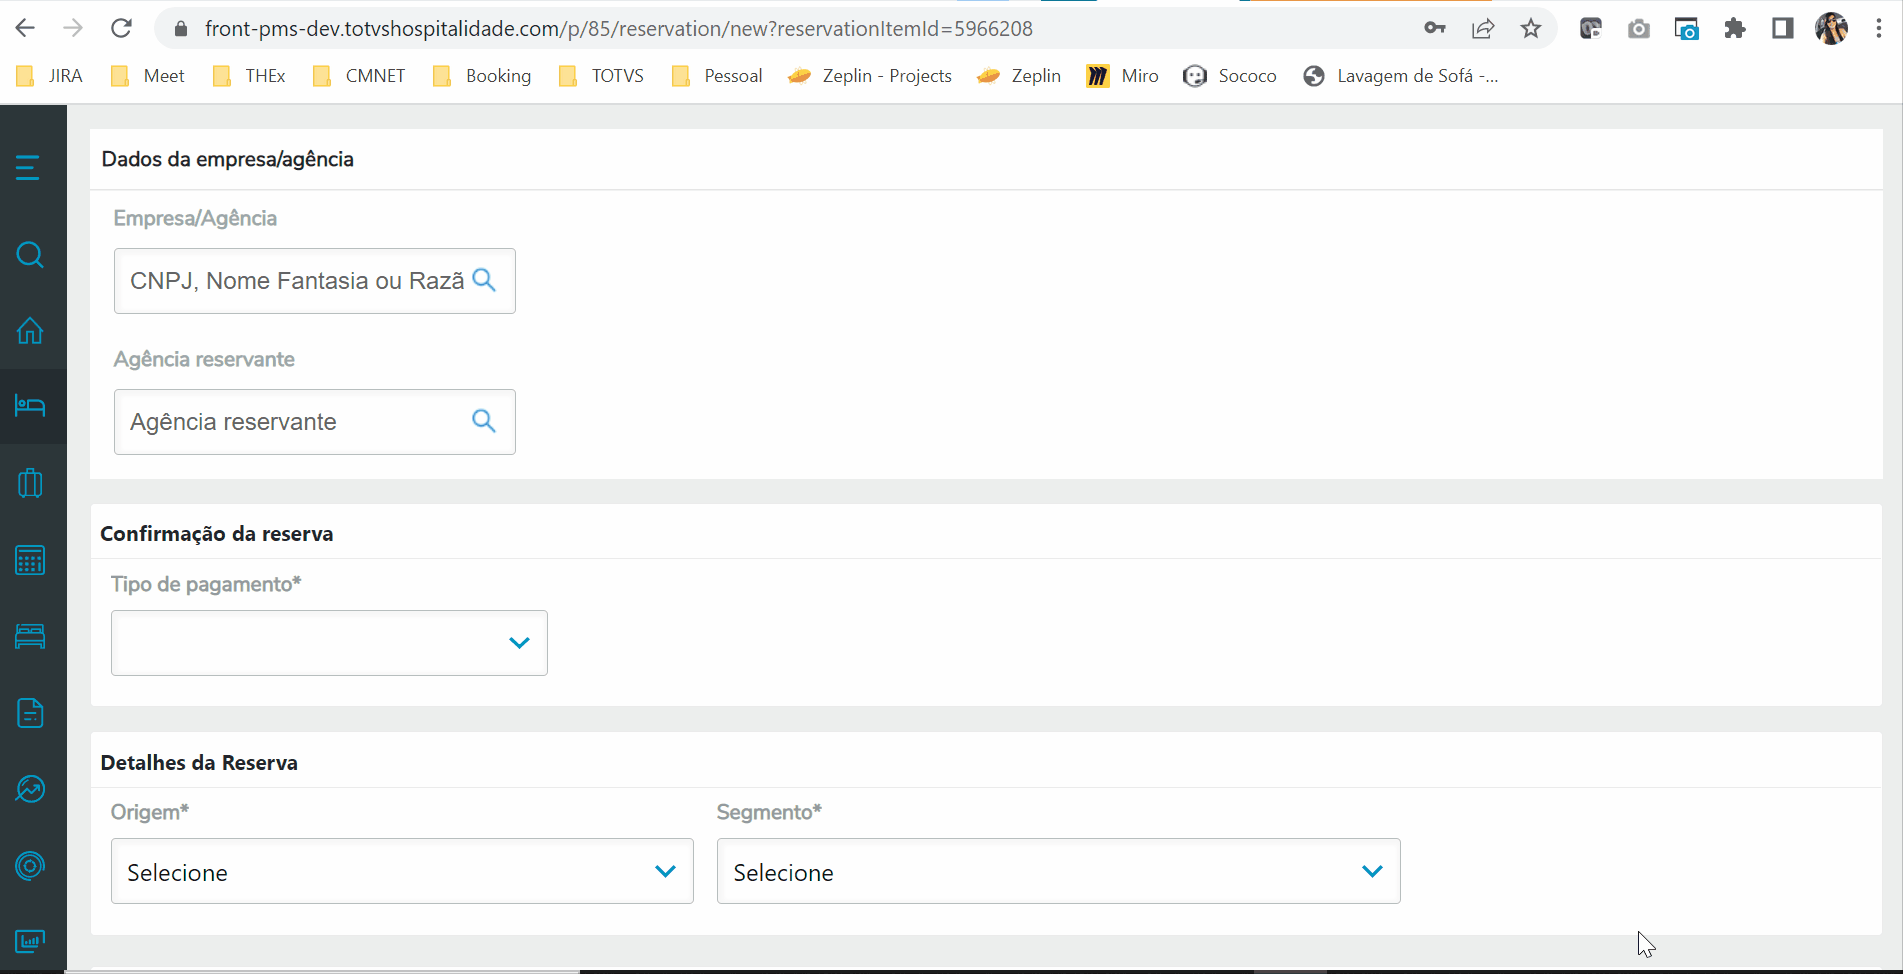This screenshot has height=974, width=1903.
Task: Click the Detalhes da Reserva heading
Action: (199, 763)
